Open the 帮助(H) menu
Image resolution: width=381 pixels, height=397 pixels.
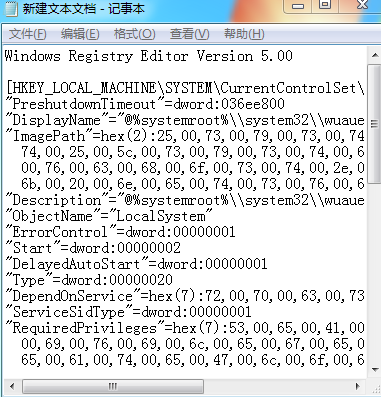click(x=244, y=34)
